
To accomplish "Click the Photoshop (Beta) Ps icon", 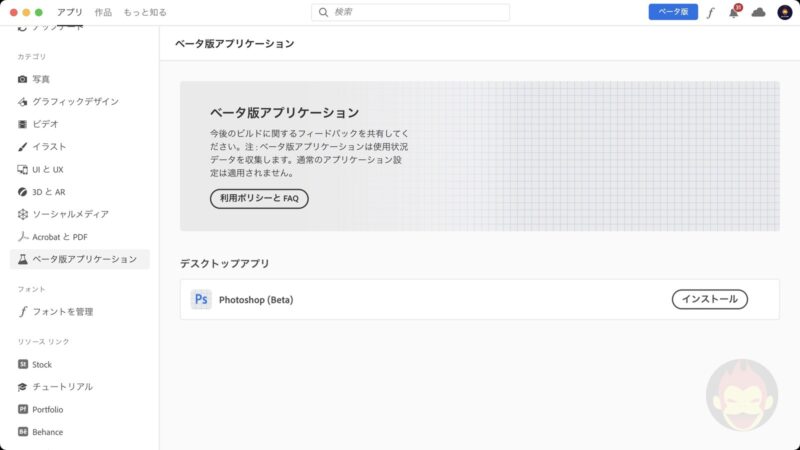I will click(x=201, y=299).
